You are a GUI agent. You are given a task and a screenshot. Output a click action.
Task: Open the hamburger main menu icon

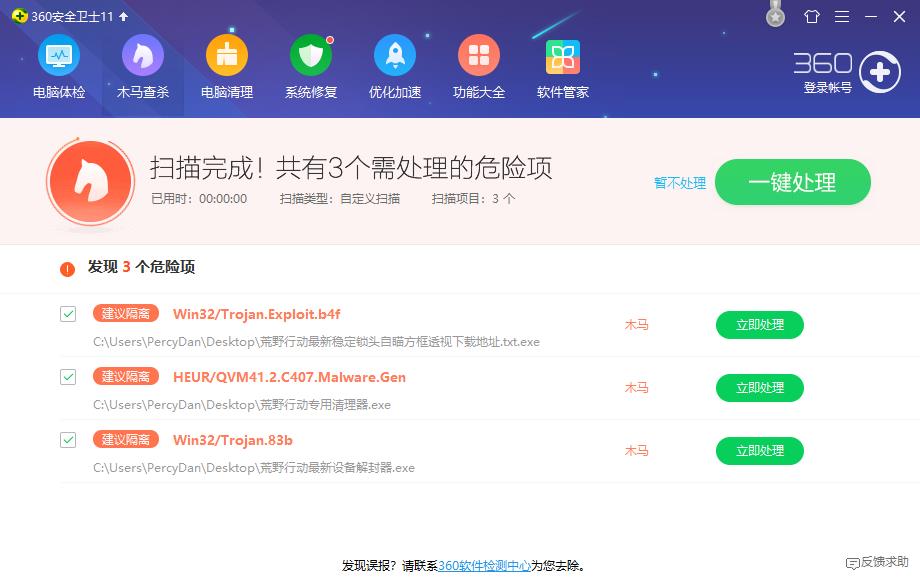(x=842, y=16)
